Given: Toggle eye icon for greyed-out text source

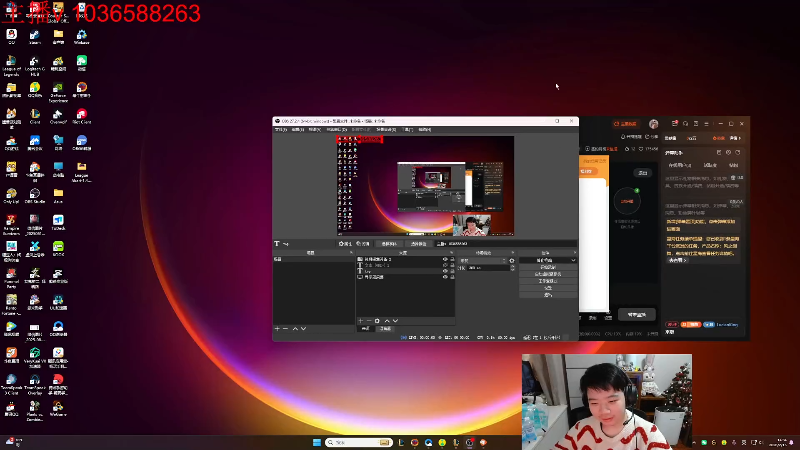Looking at the screenshot, I should pyautogui.click(x=445, y=265).
